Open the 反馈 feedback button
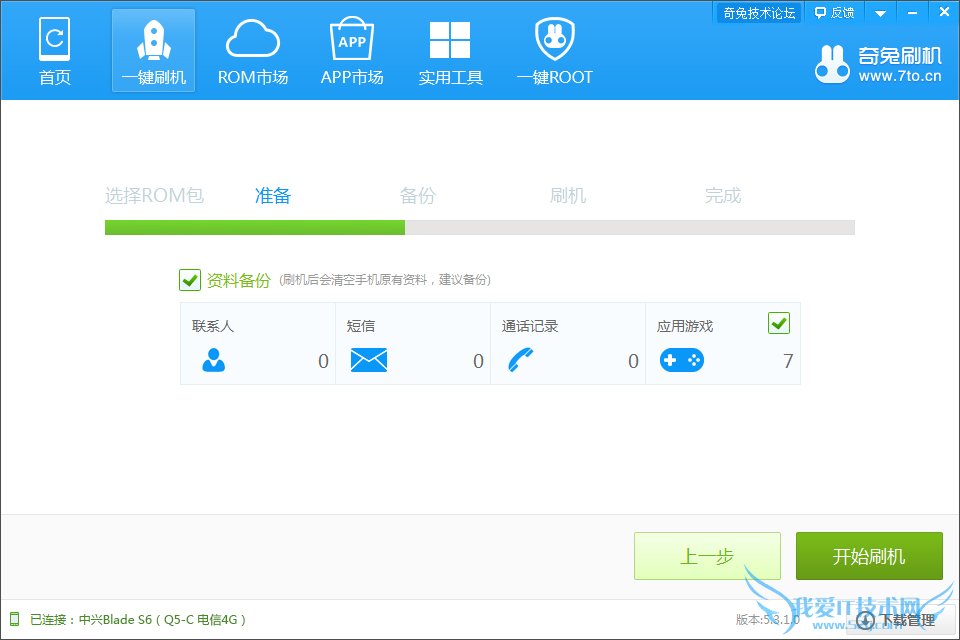 tap(834, 13)
